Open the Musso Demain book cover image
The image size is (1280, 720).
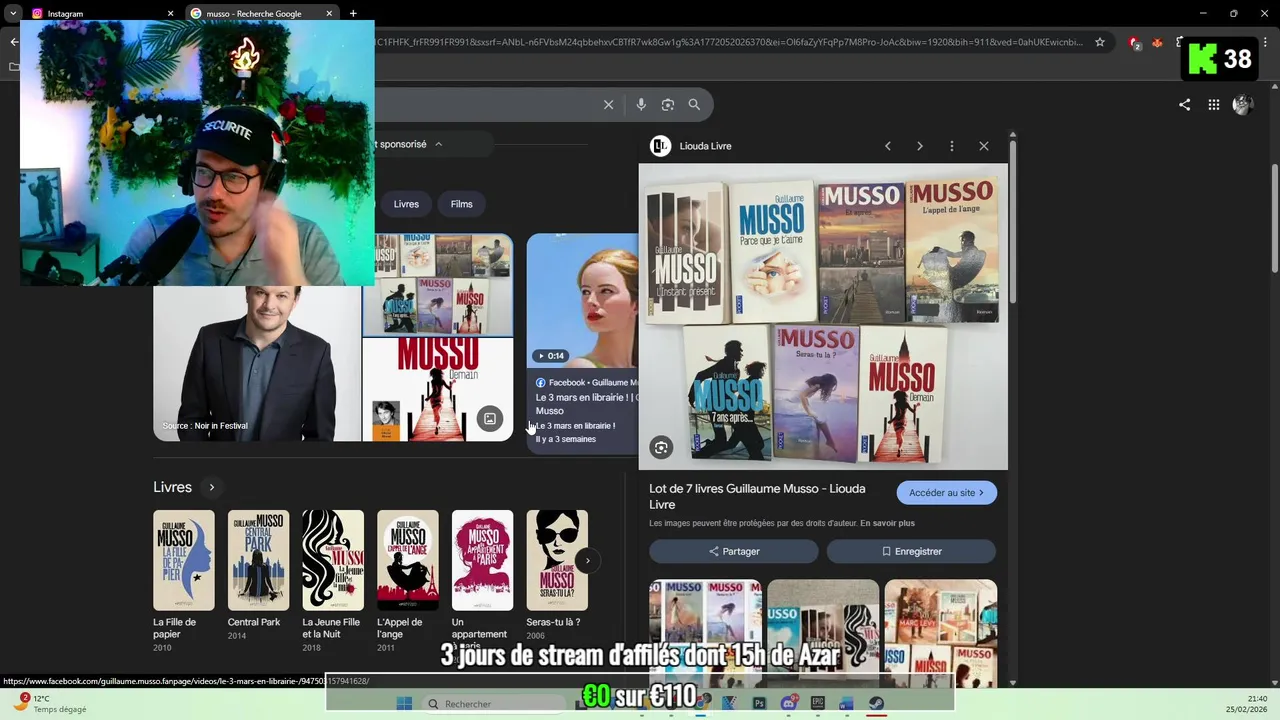[x=437, y=389]
